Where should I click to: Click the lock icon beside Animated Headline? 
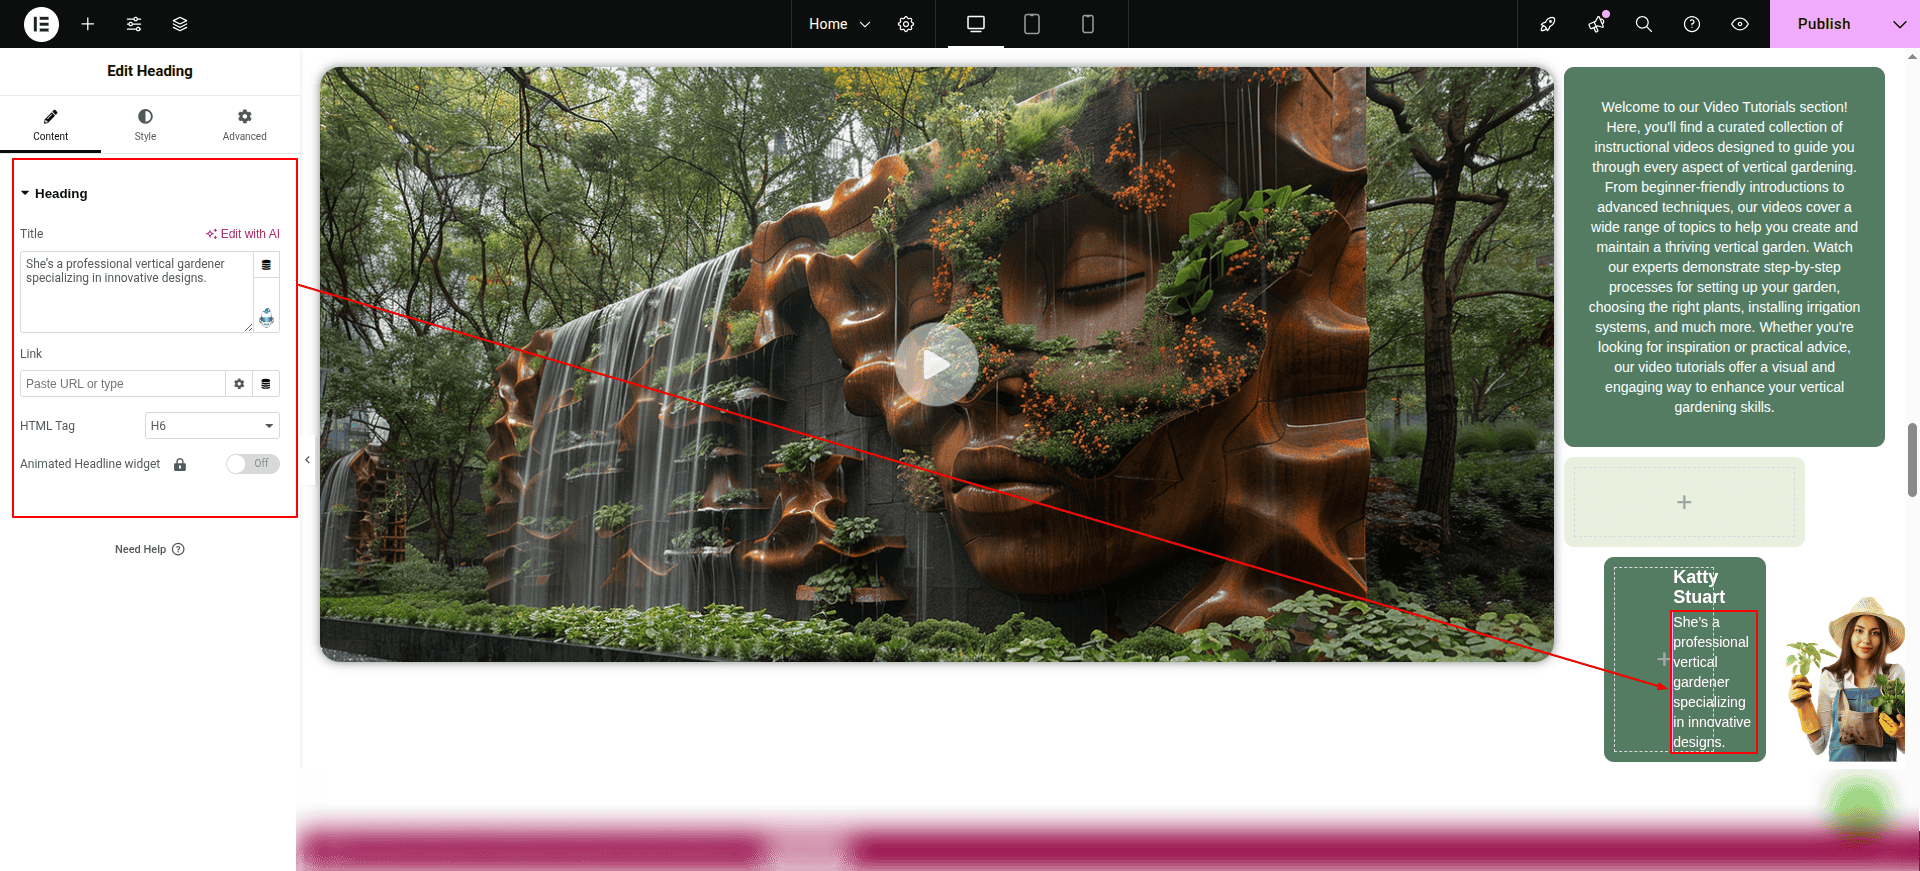point(180,464)
